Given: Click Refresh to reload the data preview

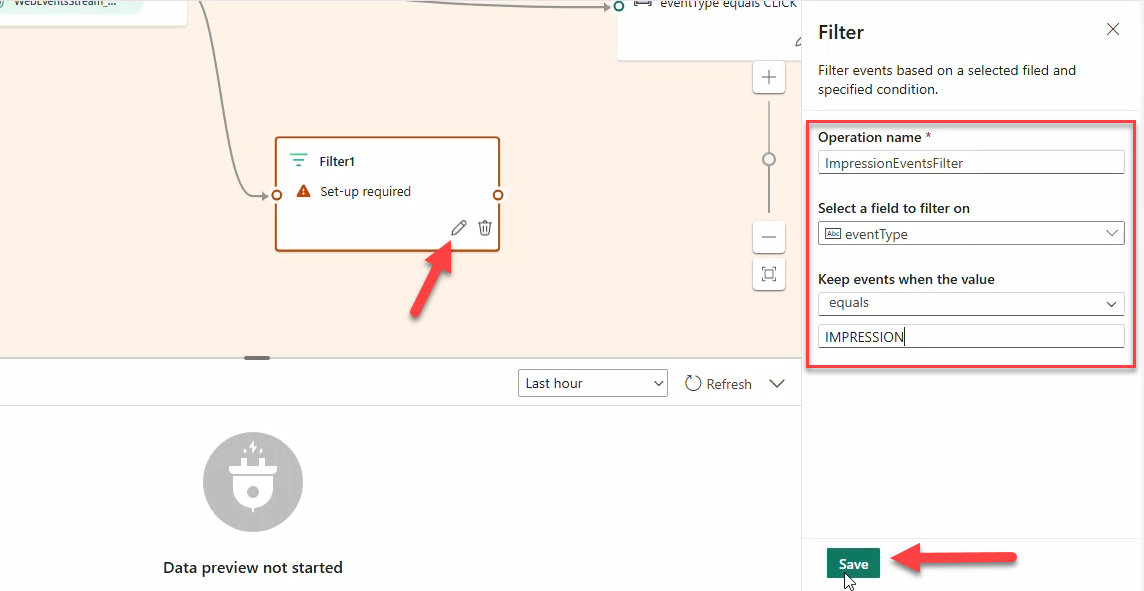Looking at the screenshot, I should 718,383.
